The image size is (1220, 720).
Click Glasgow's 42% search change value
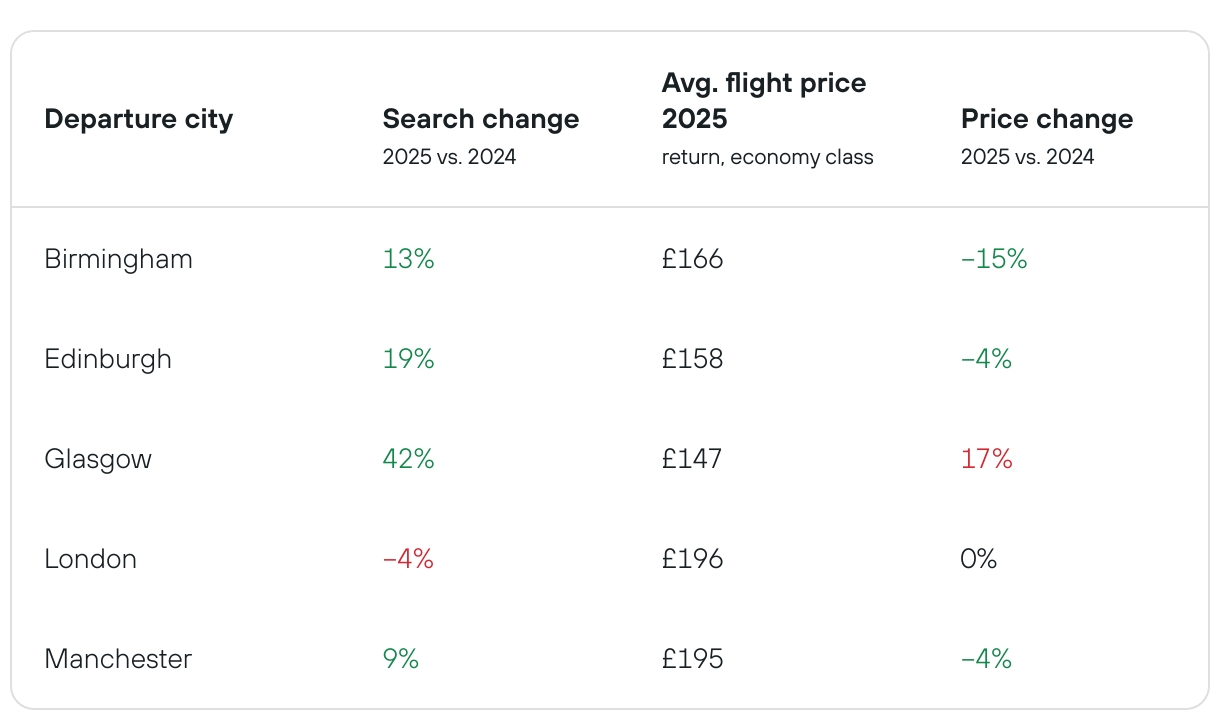tap(408, 459)
